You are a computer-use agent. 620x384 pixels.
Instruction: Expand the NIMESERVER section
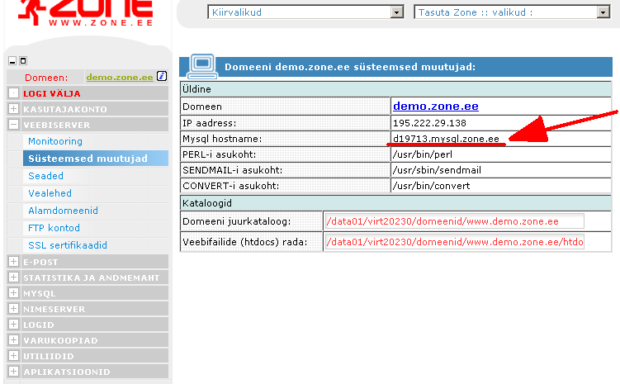click(x=13, y=308)
